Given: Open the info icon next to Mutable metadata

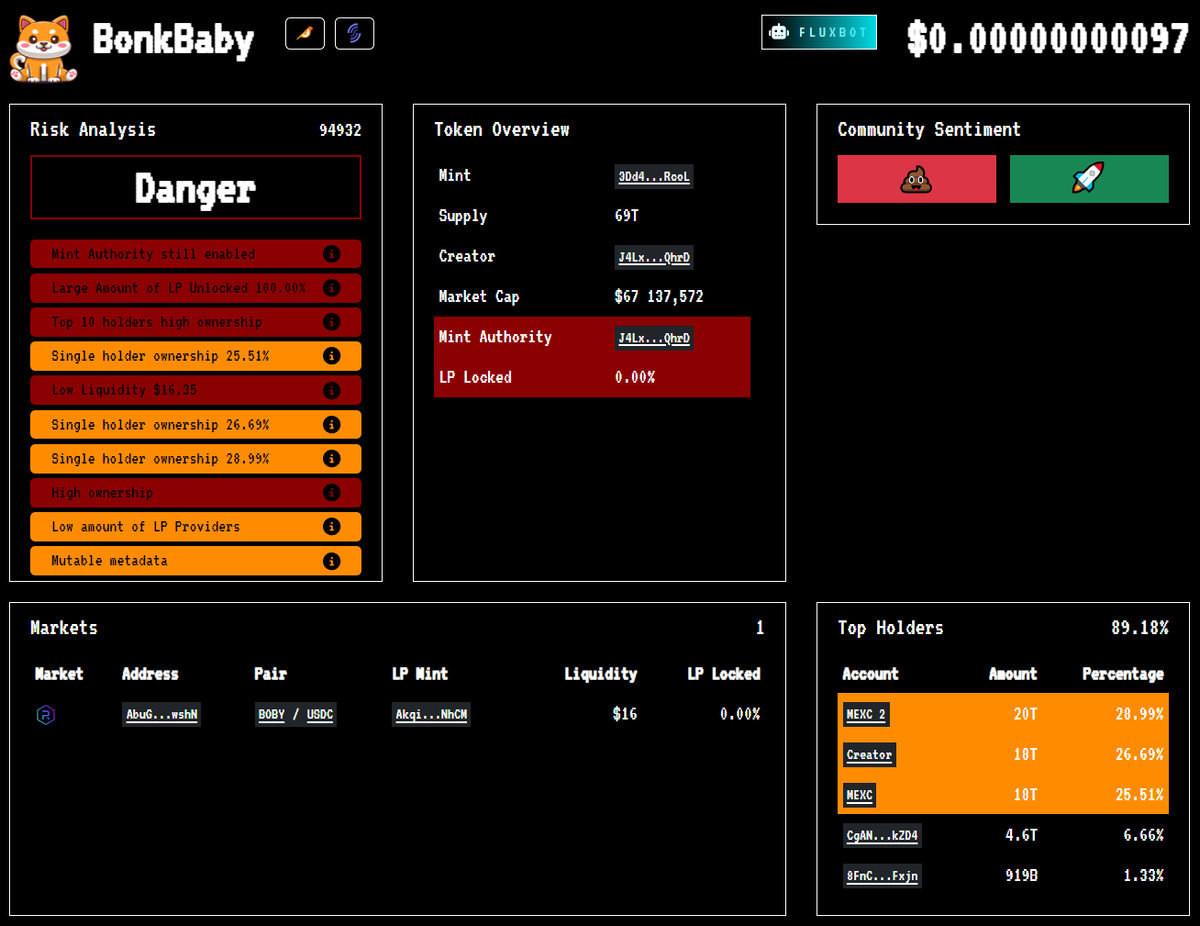Looking at the screenshot, I should point(331,560).
